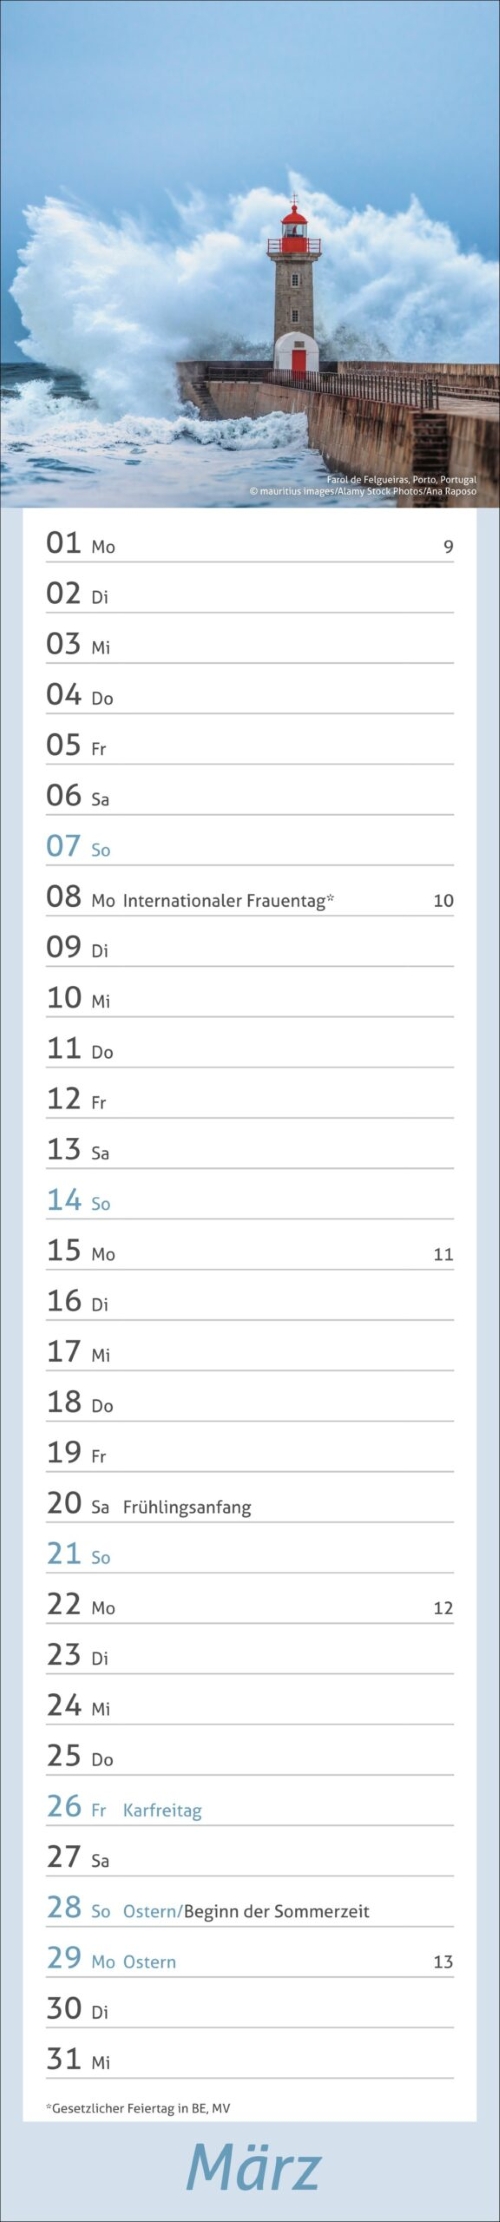This screenshot has height=2222, width=500.
Task: Click week number 10 beside 08 Mo
Action: coord(443,900)
